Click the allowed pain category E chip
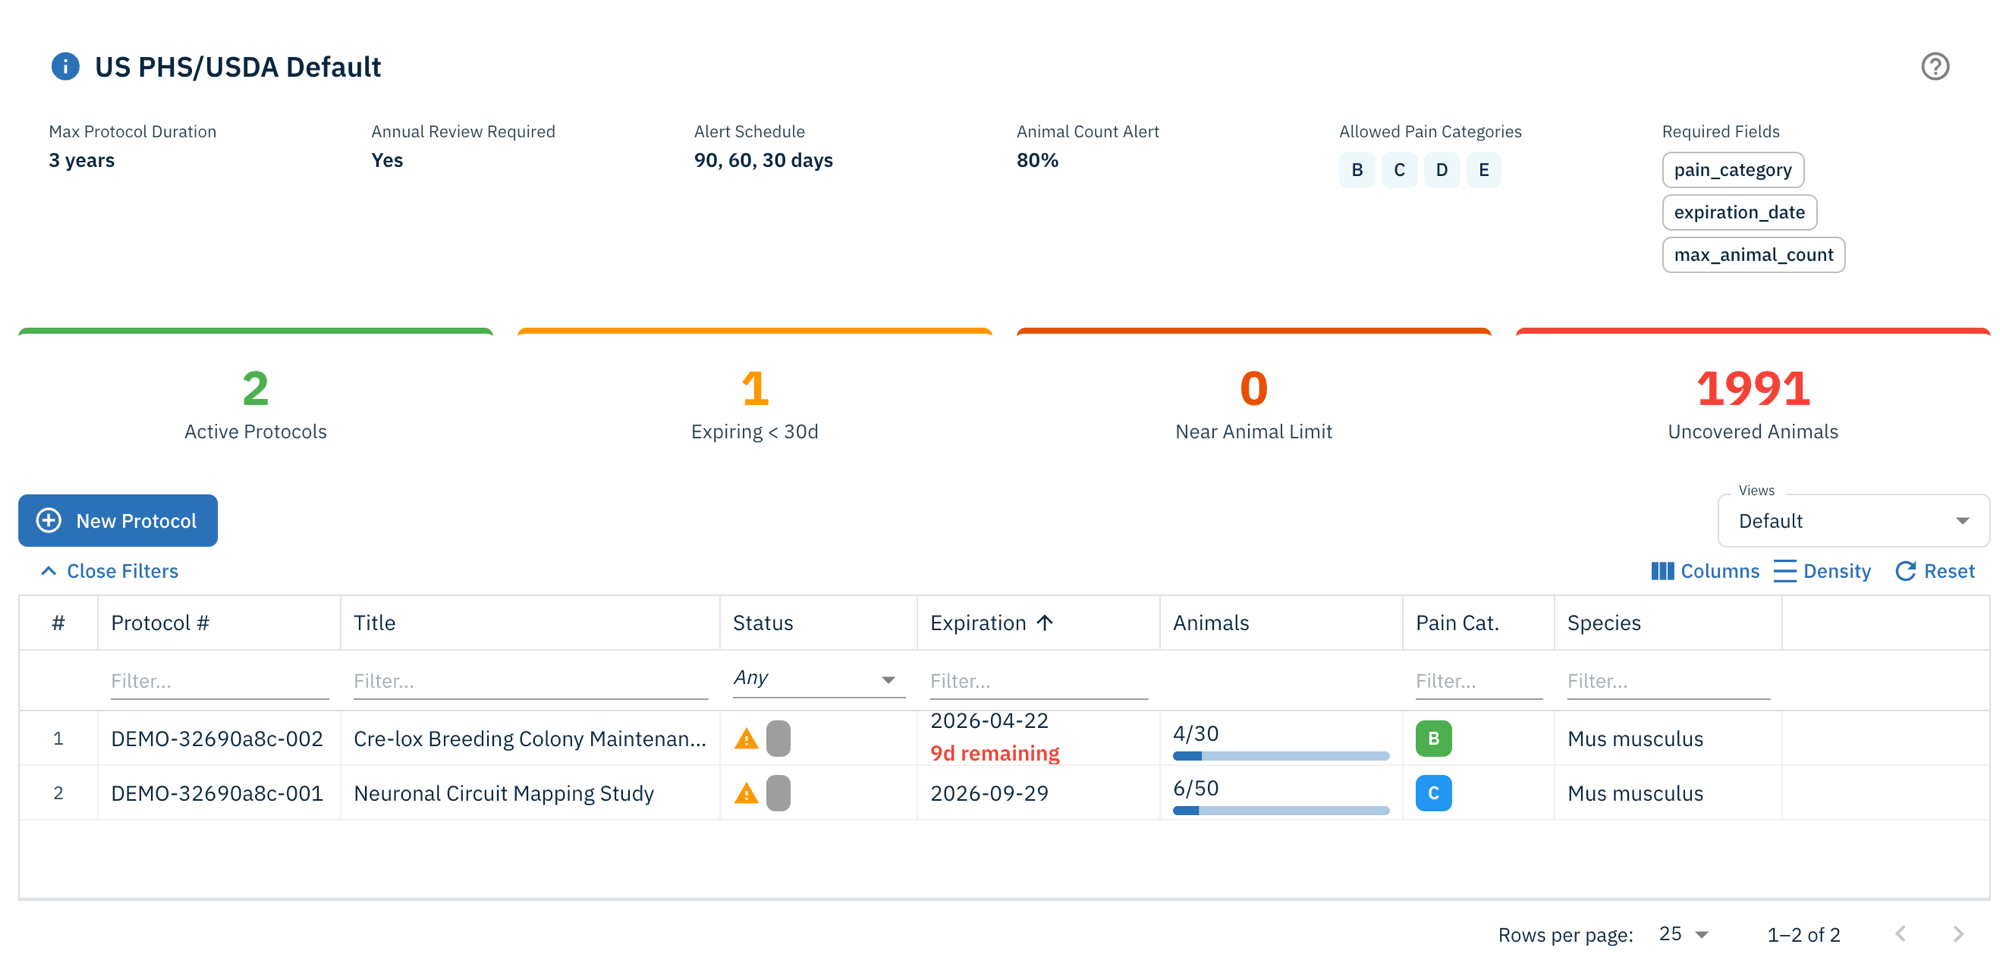 click(x=1484, y=169)
